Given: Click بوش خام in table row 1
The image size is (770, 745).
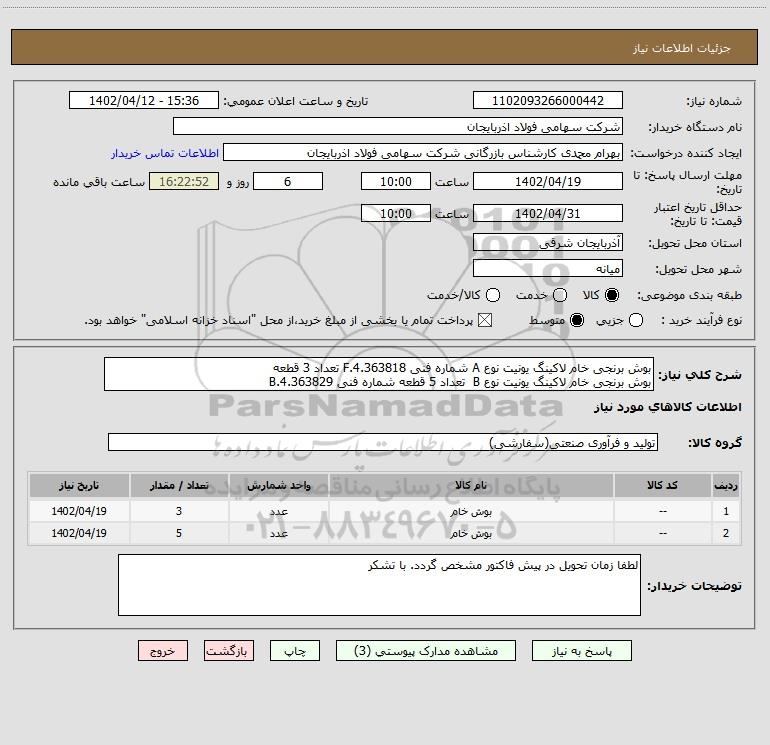Looking at the screenshot, I should pos(471,512).
